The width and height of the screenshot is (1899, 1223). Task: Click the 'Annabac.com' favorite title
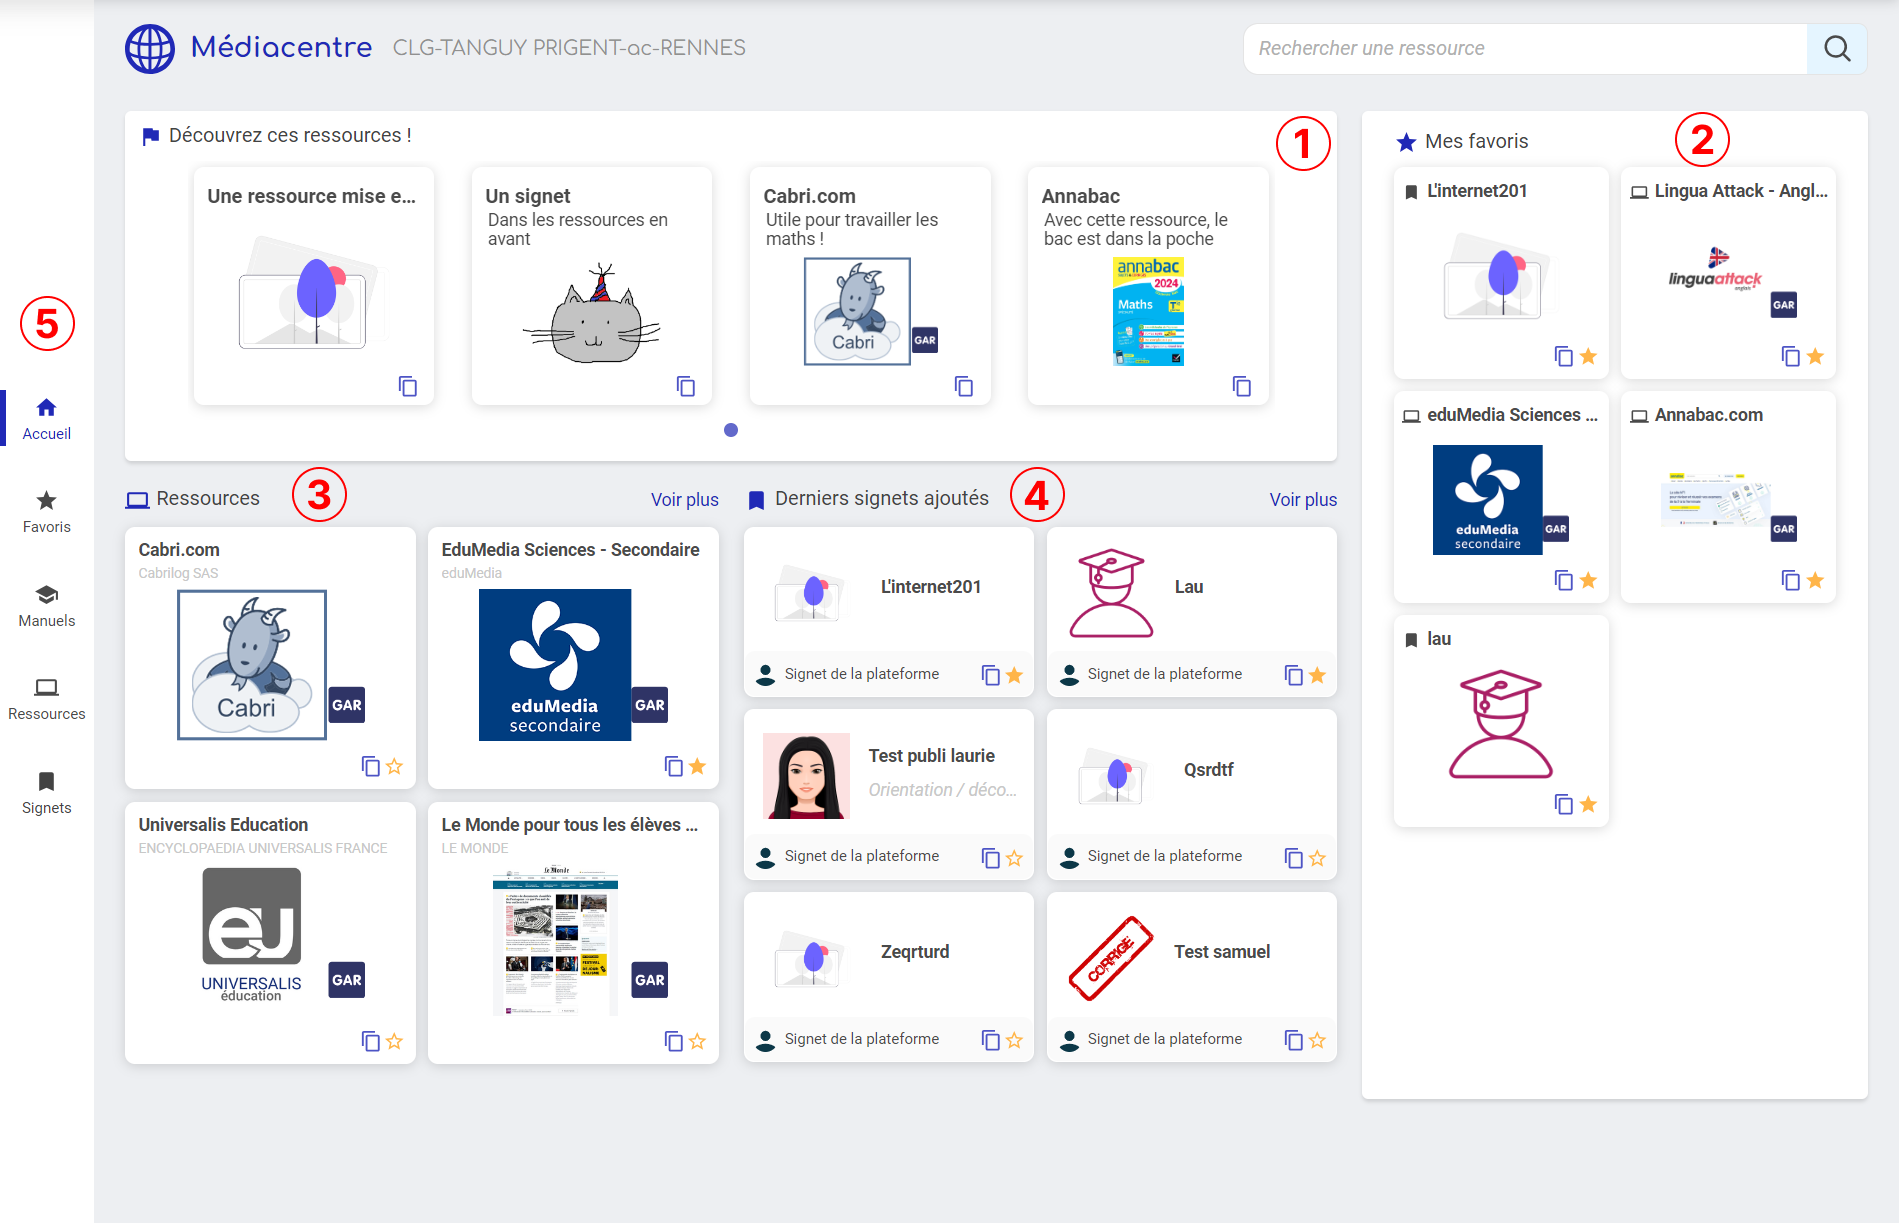[1708, 415]
